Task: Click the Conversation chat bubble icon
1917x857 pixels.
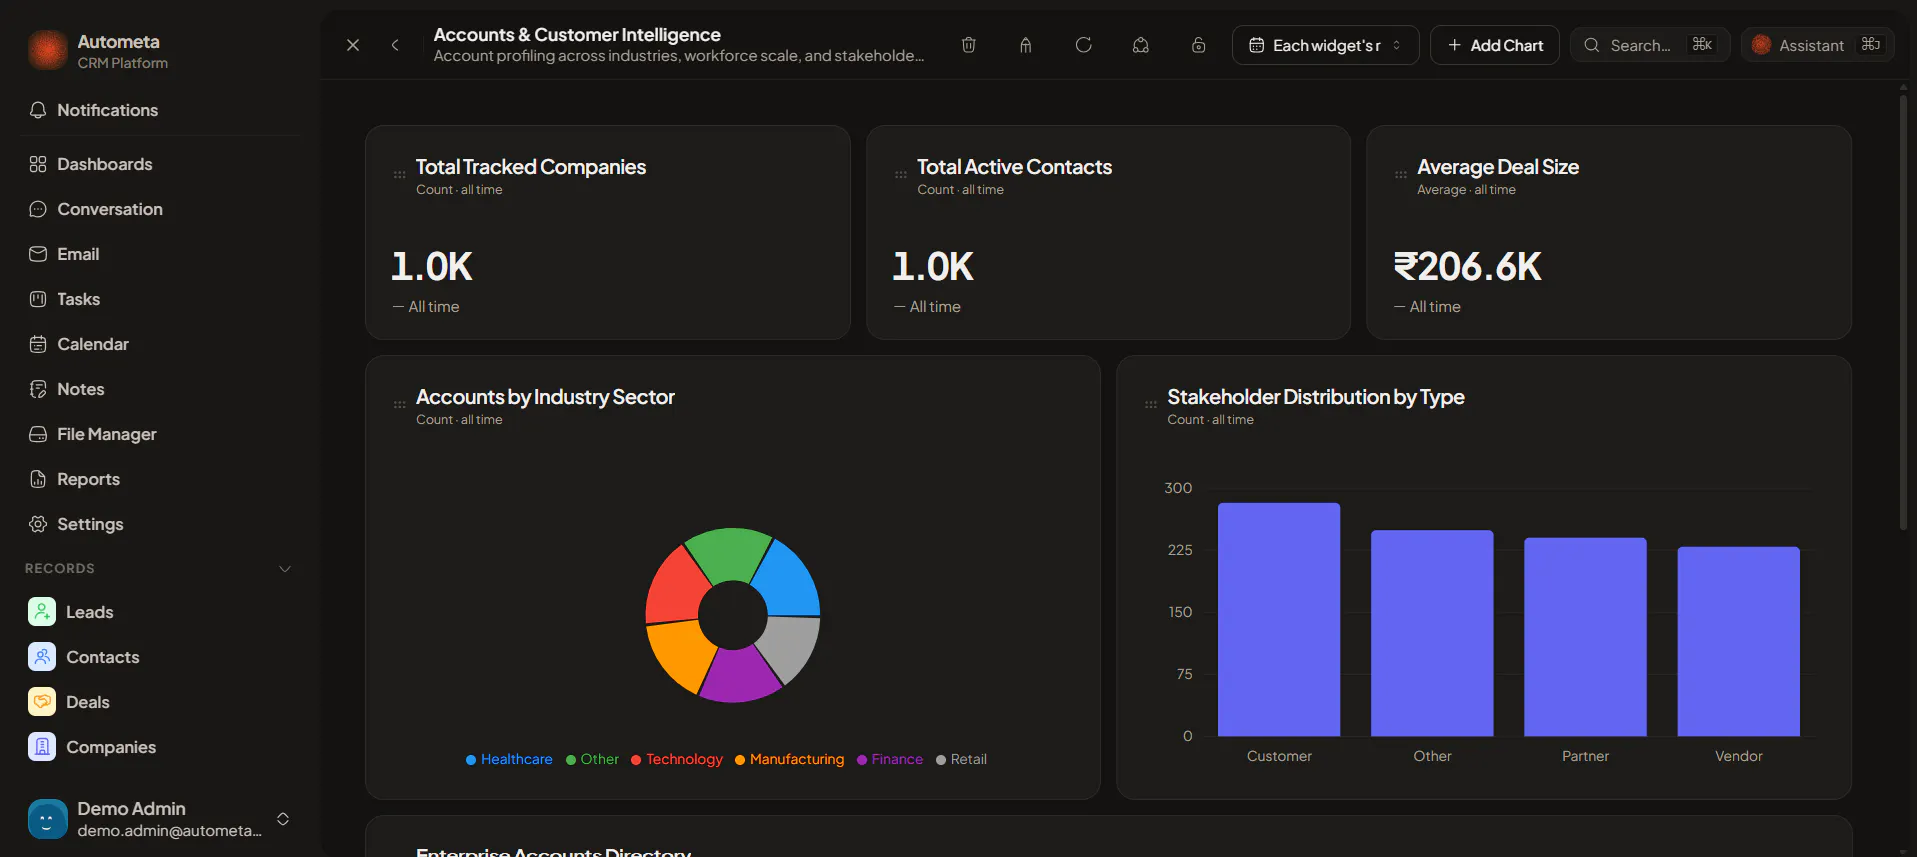Action: click(38, 209)
